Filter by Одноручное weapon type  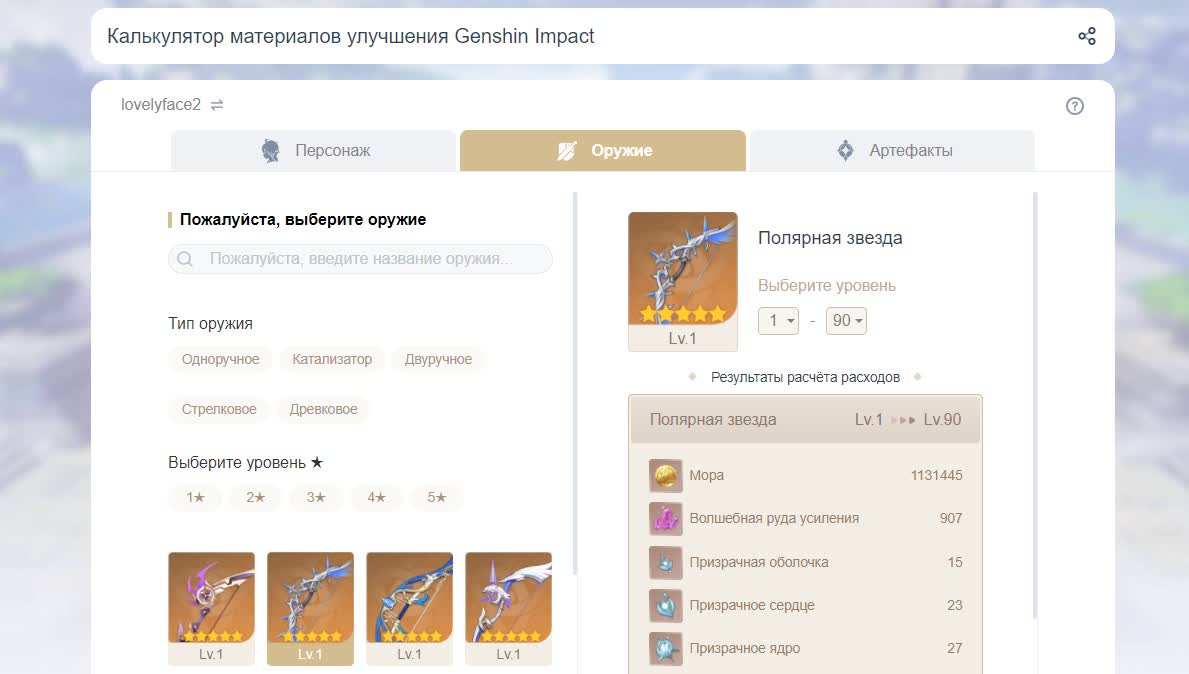click(221, 359)
